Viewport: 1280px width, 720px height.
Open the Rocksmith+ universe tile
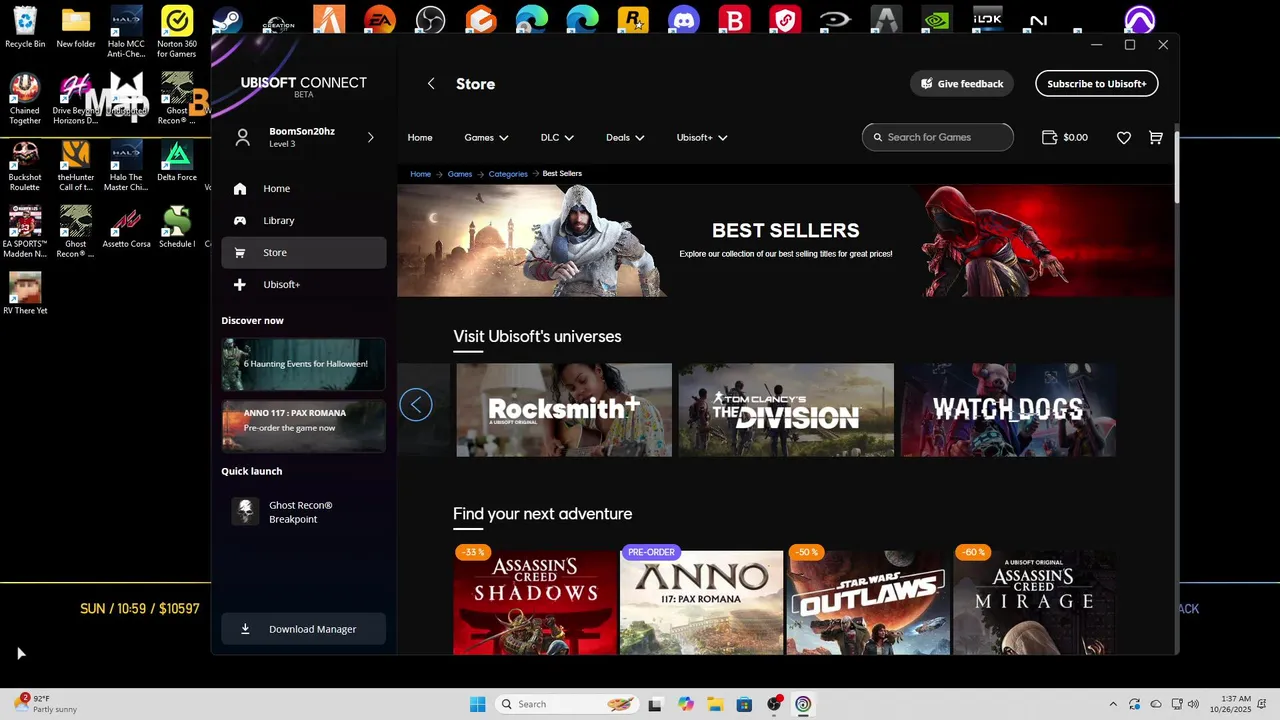pos(564,410)
